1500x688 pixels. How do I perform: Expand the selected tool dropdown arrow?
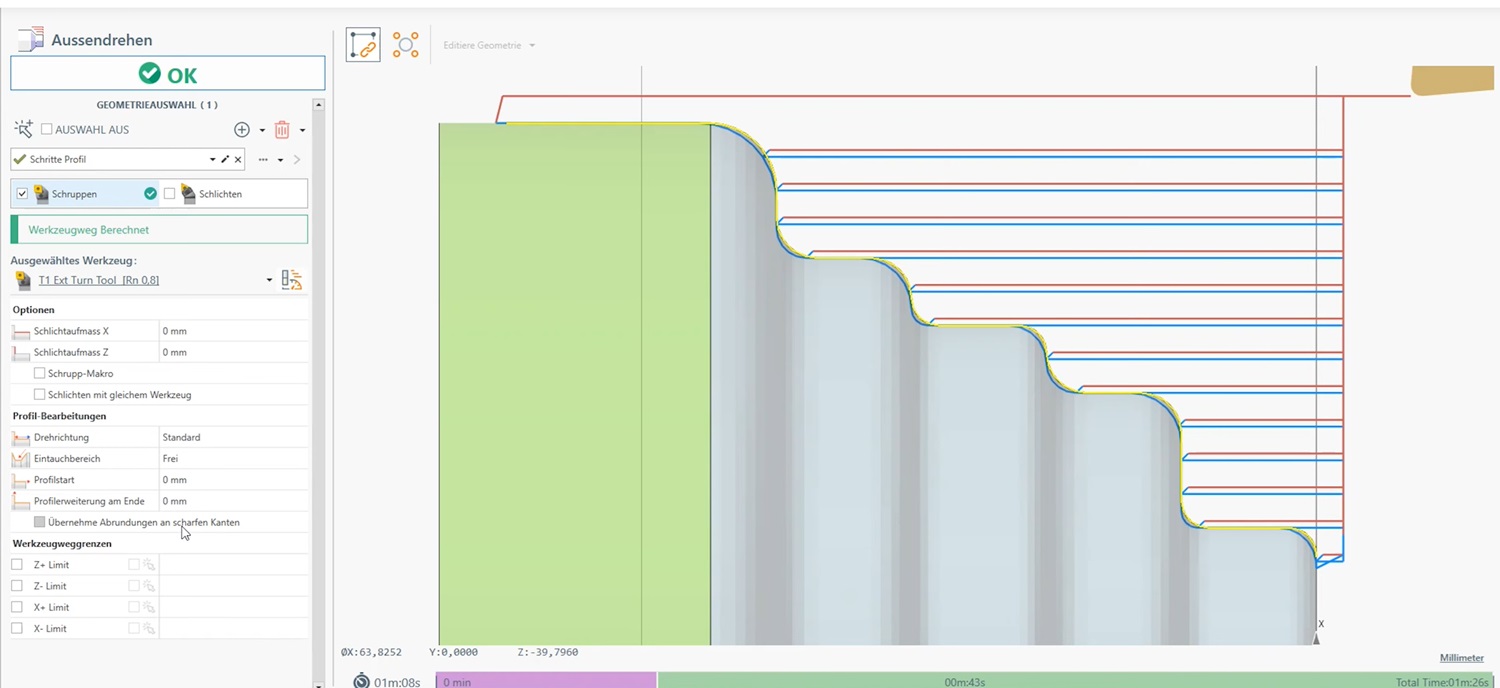point(269,281)
